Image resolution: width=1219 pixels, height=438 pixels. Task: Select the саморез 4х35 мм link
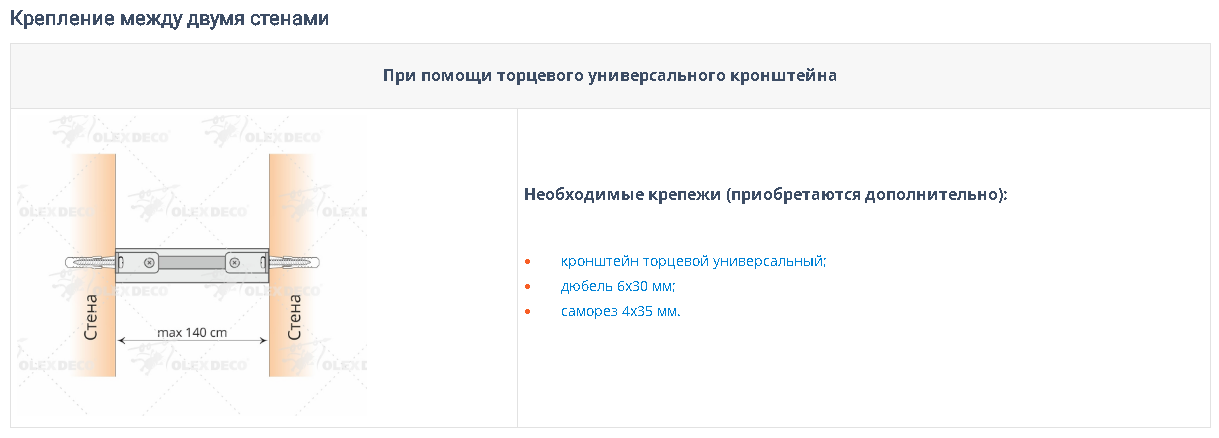[619, 311]
